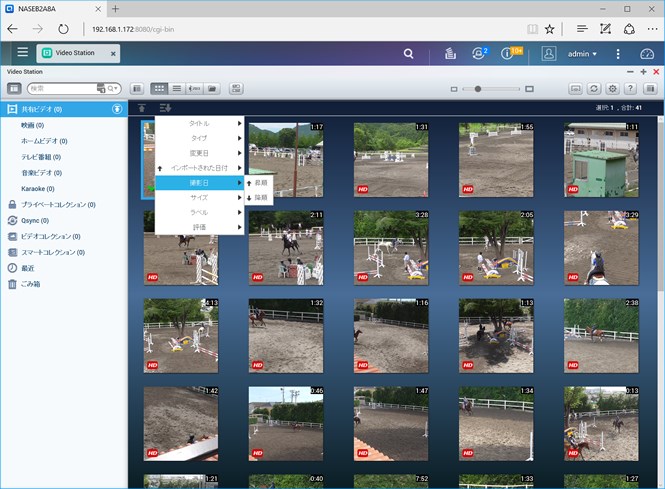Open external devices icon with badge 2
The image size is (665, 489).
pos(479,53)
